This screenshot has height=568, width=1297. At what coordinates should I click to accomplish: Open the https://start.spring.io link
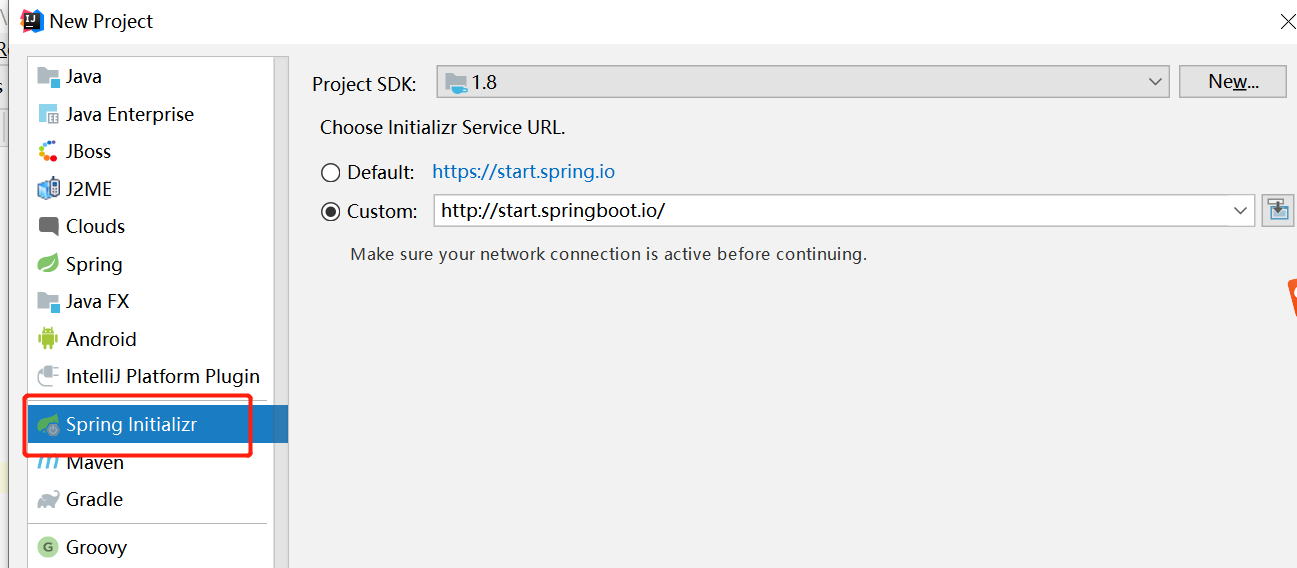(523, 172)
